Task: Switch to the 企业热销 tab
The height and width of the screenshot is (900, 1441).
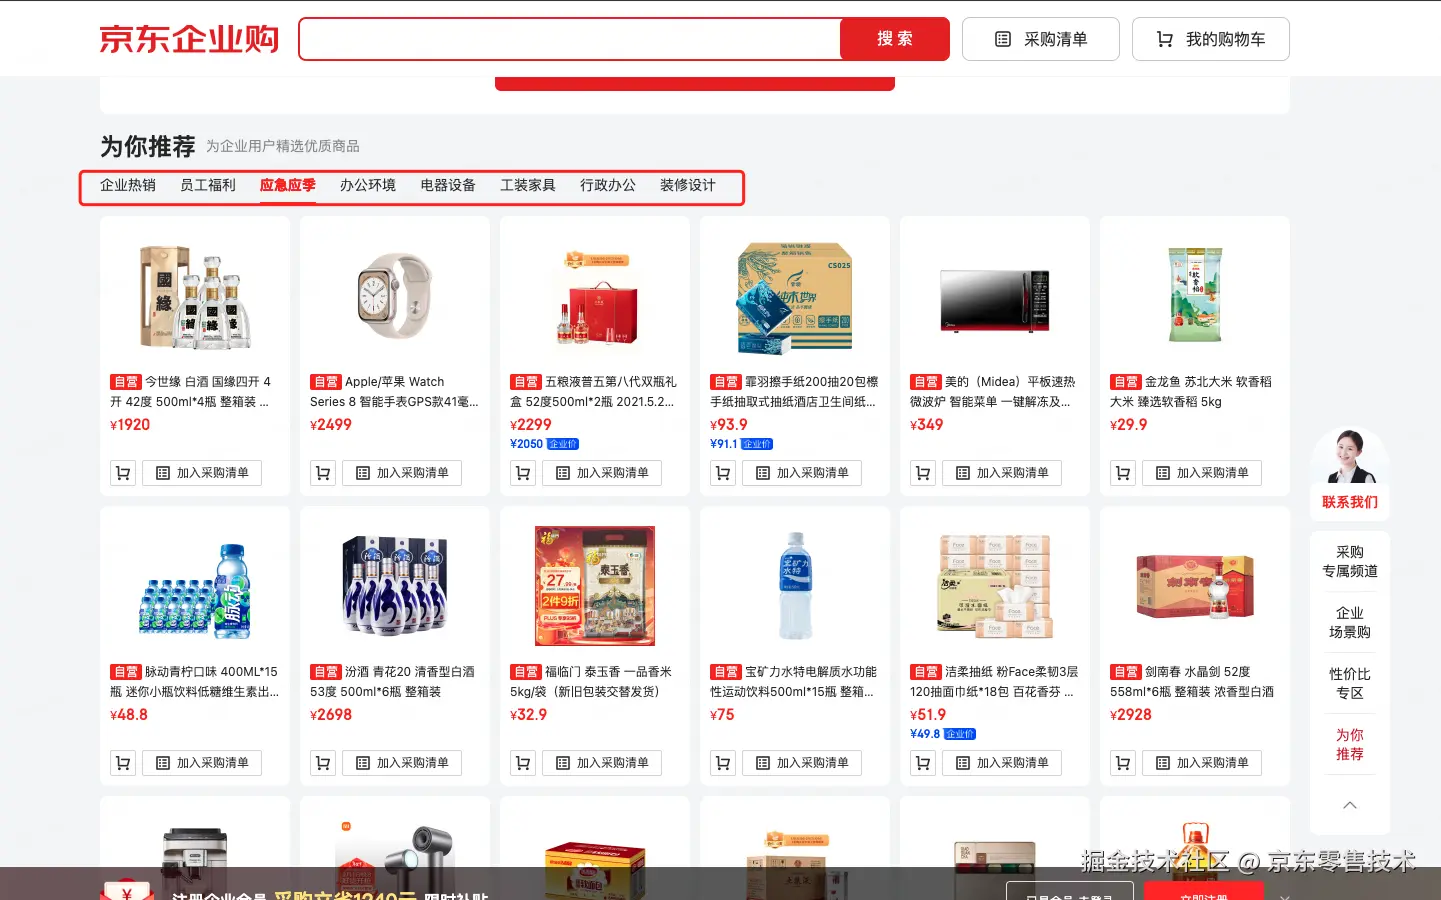Action: pyautogui.click(x=128, y=185)
